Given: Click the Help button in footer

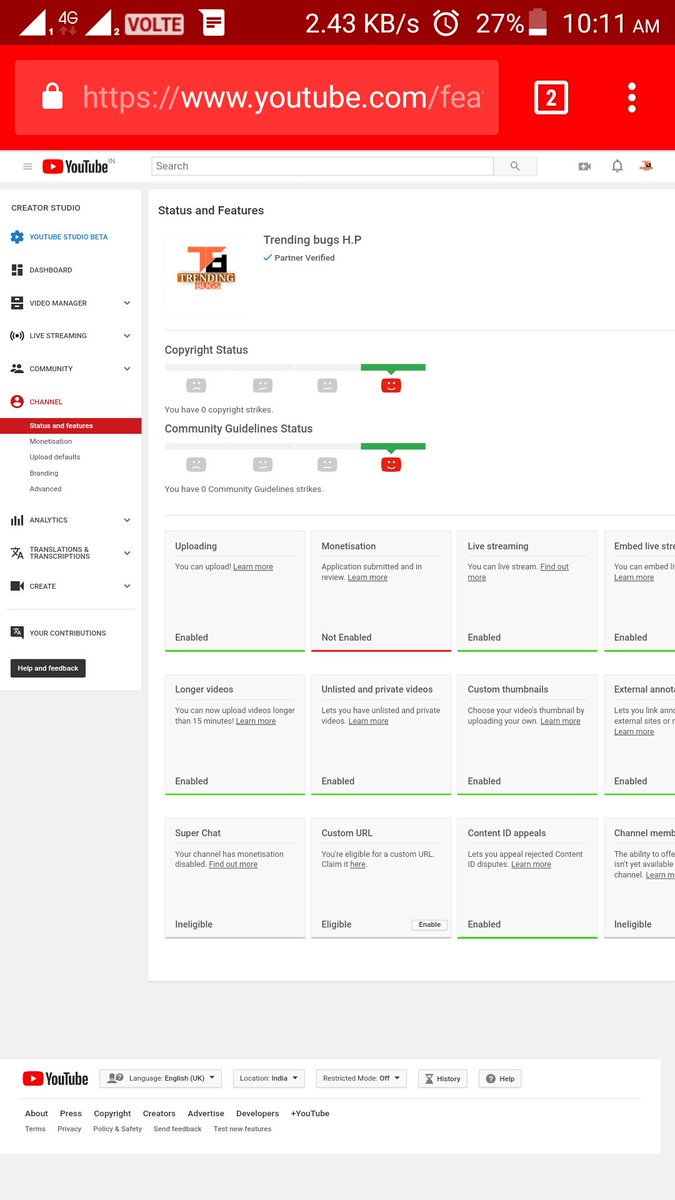Looking at the screenshot, I should [x=501, y=1079].
